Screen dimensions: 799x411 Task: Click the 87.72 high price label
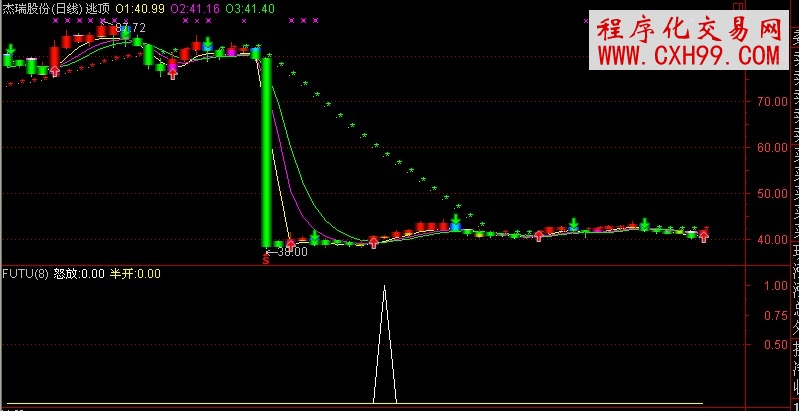pos(131,28)
